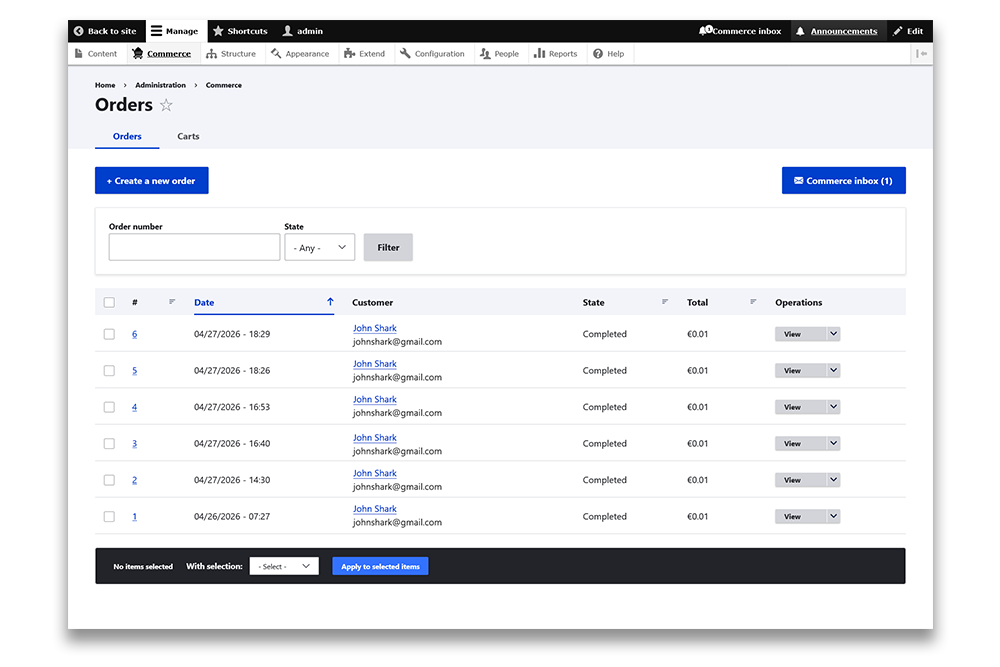1000x667 pixels.
Task: Open John Shark link in order 2 row
Action: click(375, 473)
